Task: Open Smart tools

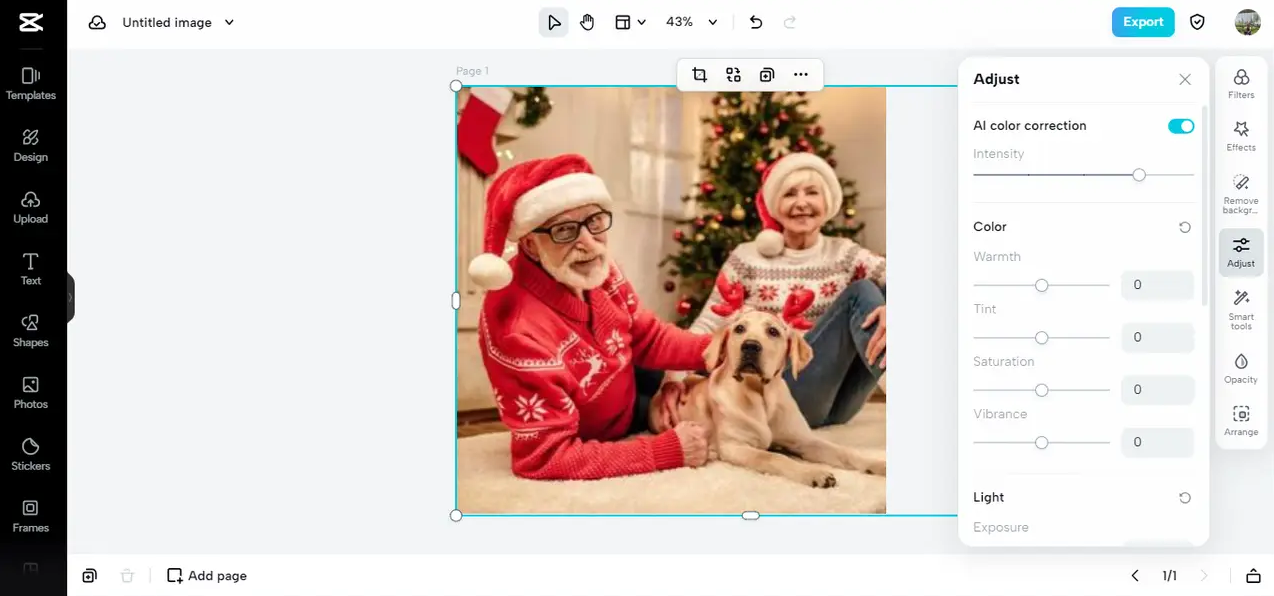Action: click(1241, 310)
